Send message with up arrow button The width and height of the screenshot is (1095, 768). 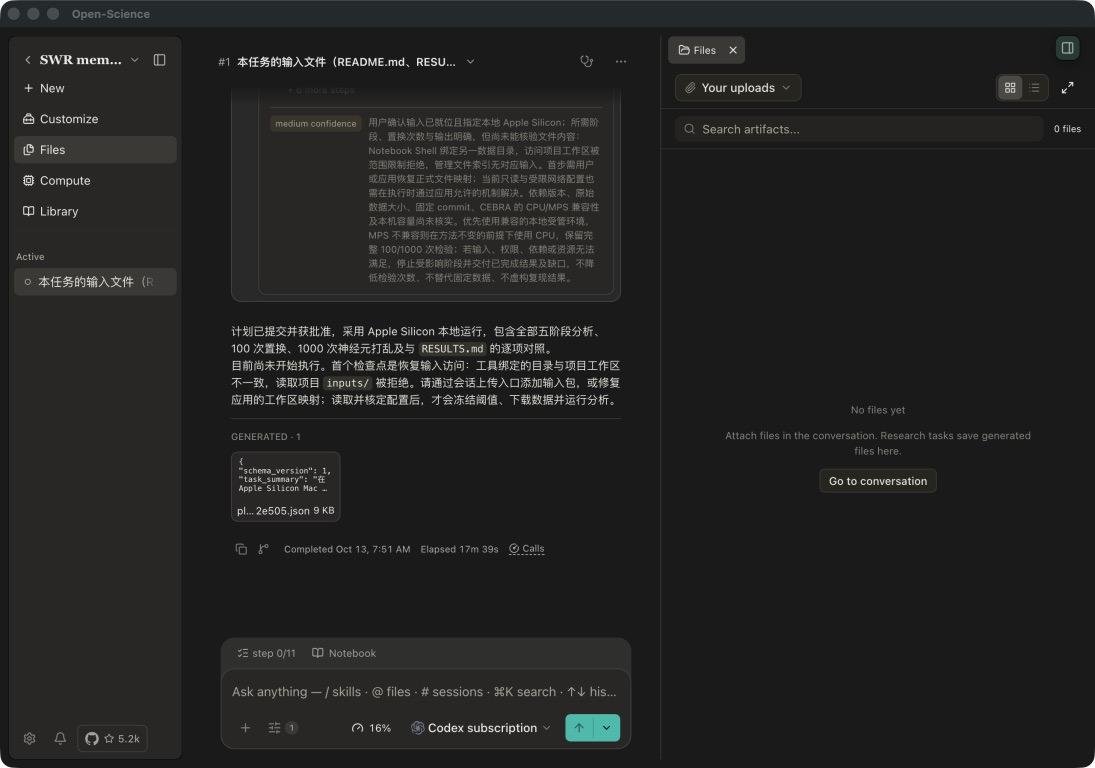579,728
